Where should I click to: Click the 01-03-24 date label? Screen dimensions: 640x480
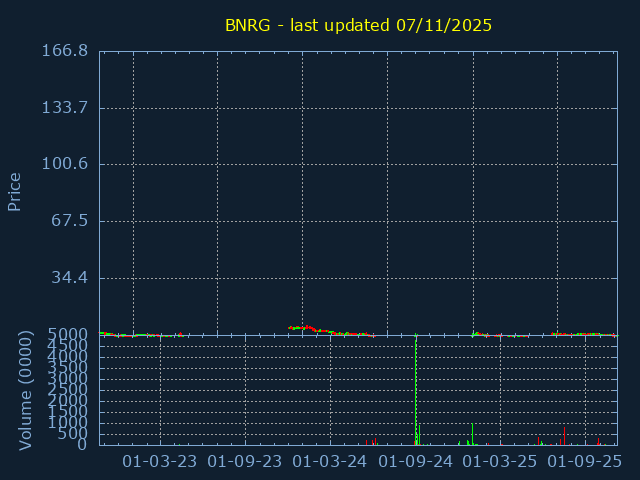pyautogui.click(x=330, y=461)
